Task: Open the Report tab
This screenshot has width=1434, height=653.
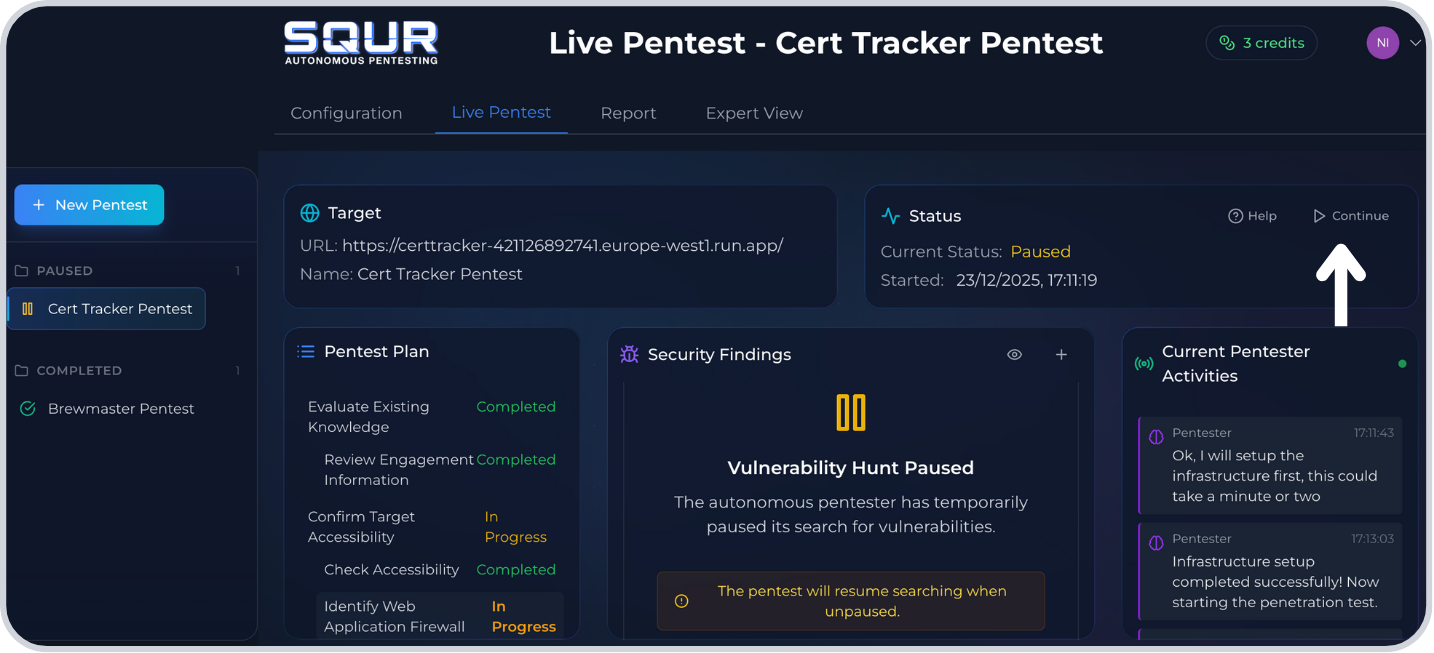Action: (x=628, y=113)
